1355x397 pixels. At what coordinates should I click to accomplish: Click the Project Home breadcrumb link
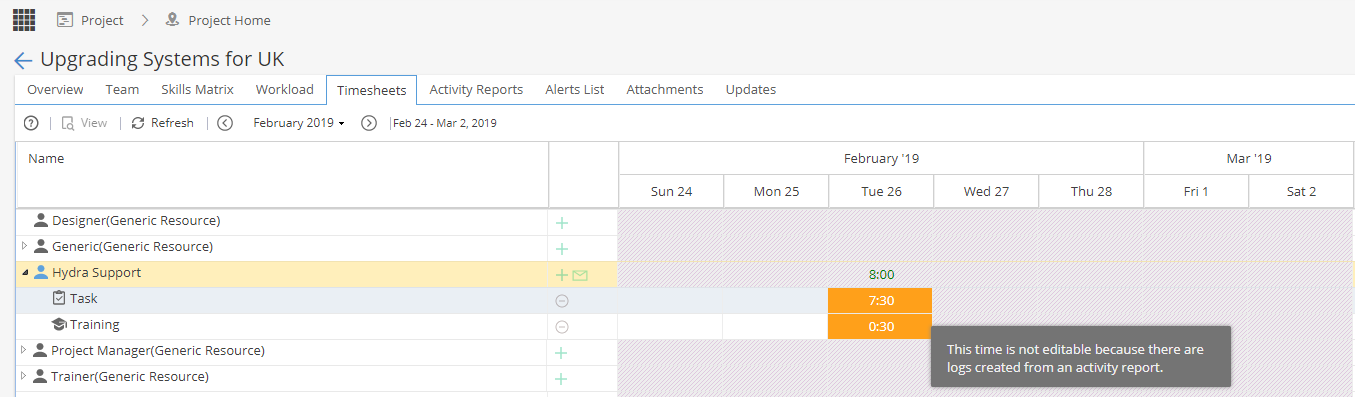point(229,20)
